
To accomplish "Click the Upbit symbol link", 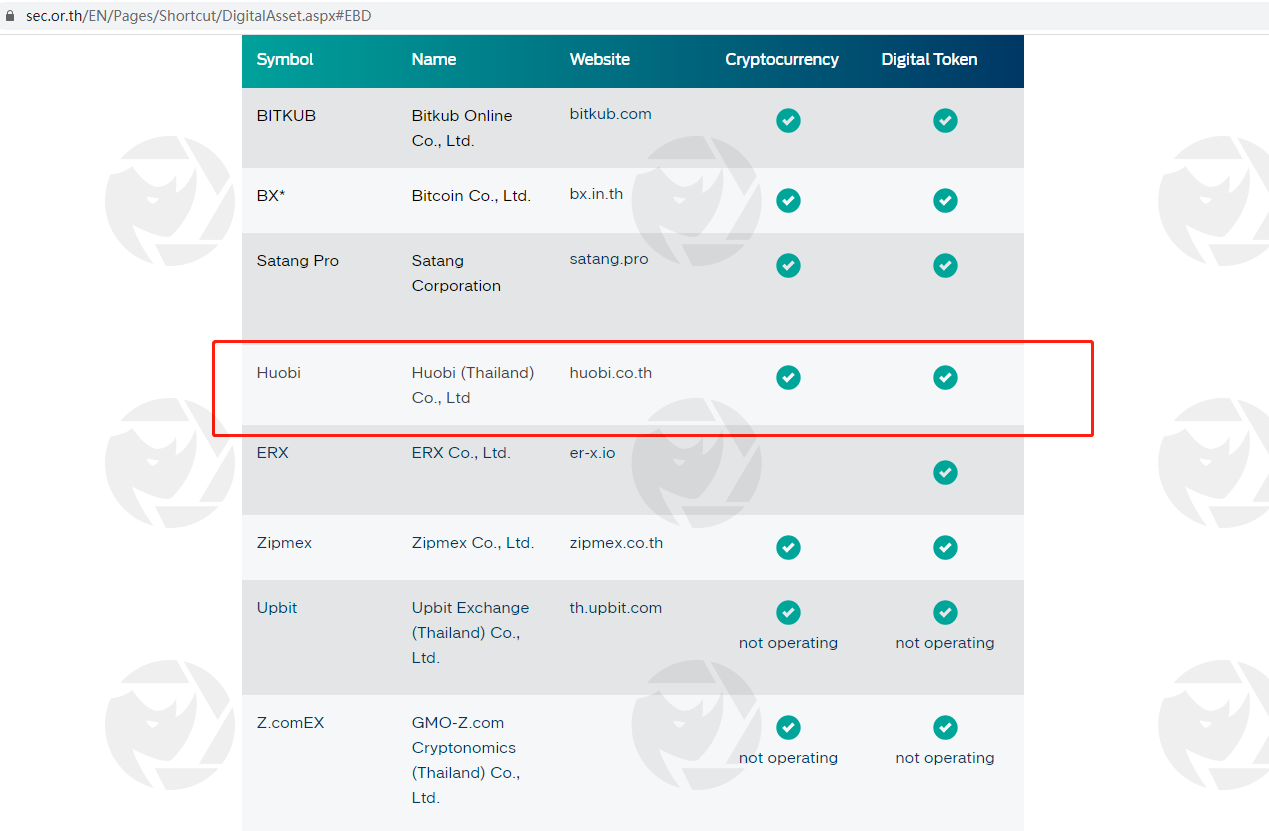I will 277,608.
